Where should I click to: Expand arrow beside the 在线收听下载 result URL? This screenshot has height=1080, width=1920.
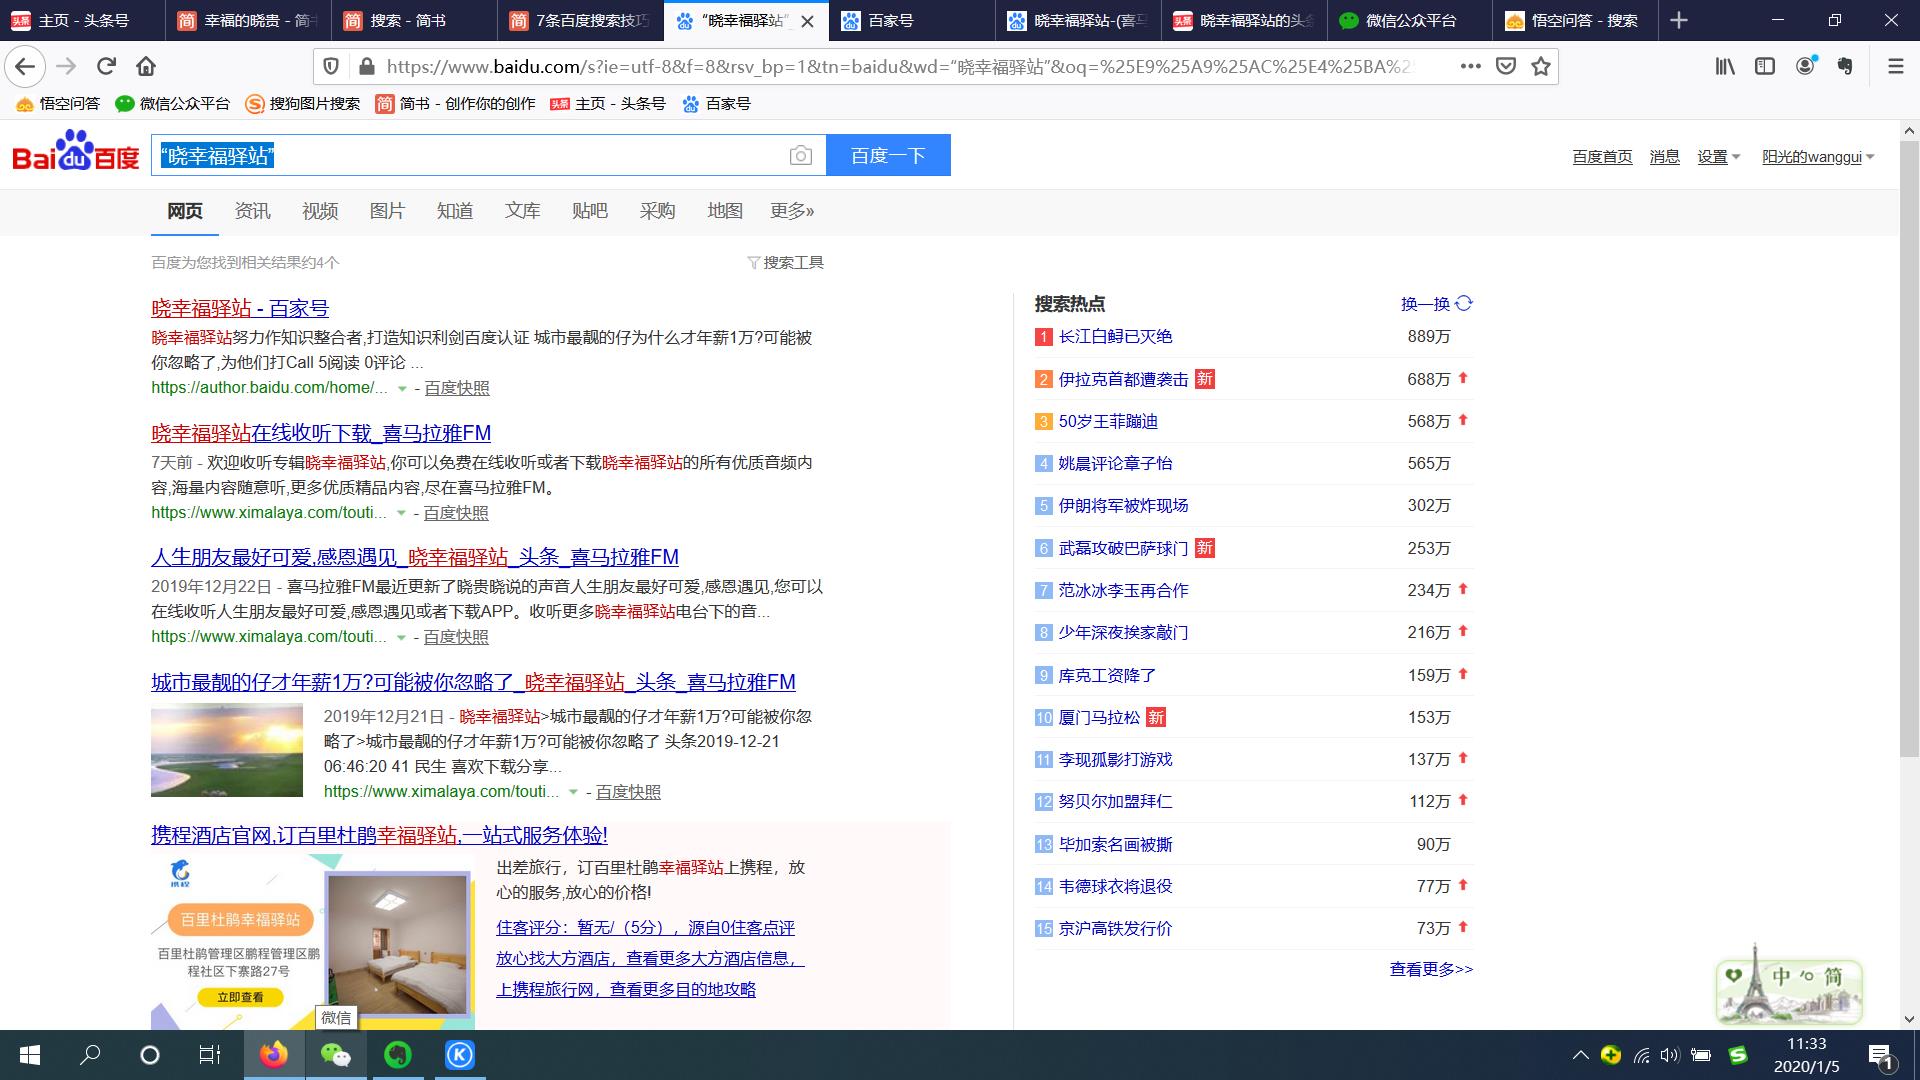click(x=401, y=513)
